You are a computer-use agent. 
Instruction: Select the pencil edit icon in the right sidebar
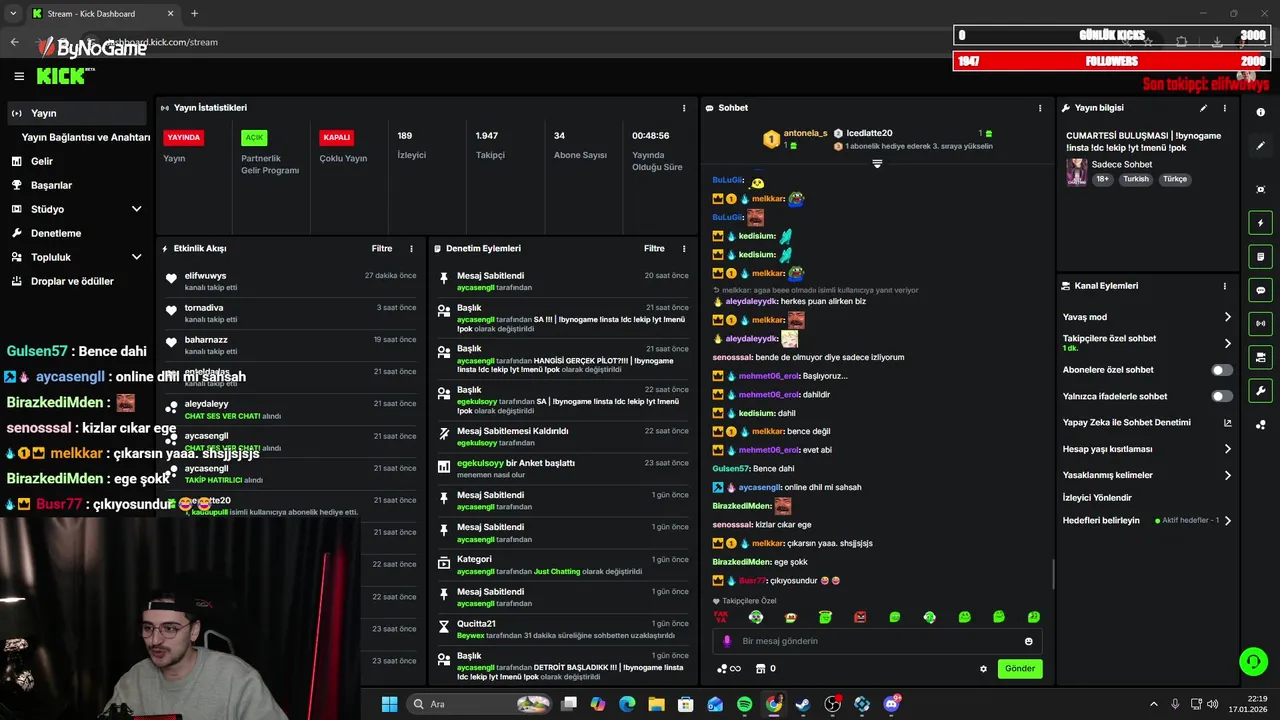pyautogui.click(x=1260, y=146)
